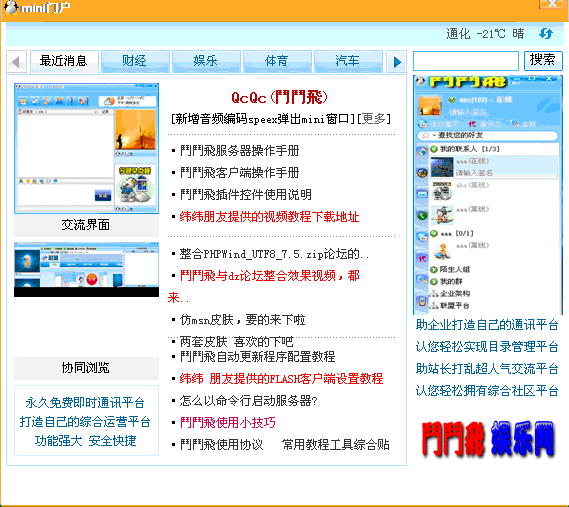Open 鬥鬥飛自动更新程序配置教程 link
The width and height of the screenshot is (569, 507).
click(257, 356)
